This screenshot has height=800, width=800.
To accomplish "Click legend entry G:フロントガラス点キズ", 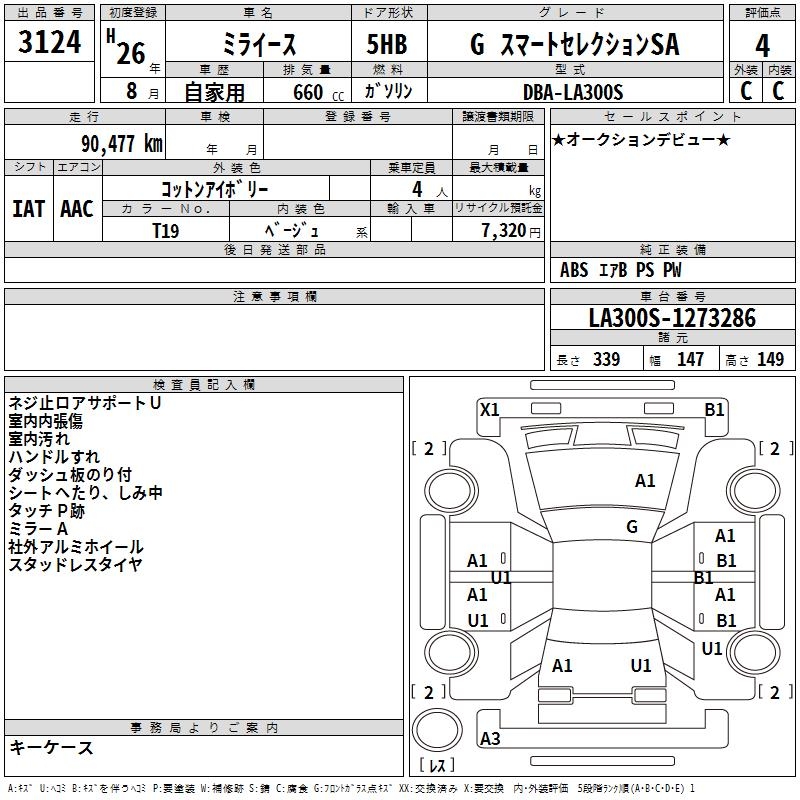I will (352, 788).
